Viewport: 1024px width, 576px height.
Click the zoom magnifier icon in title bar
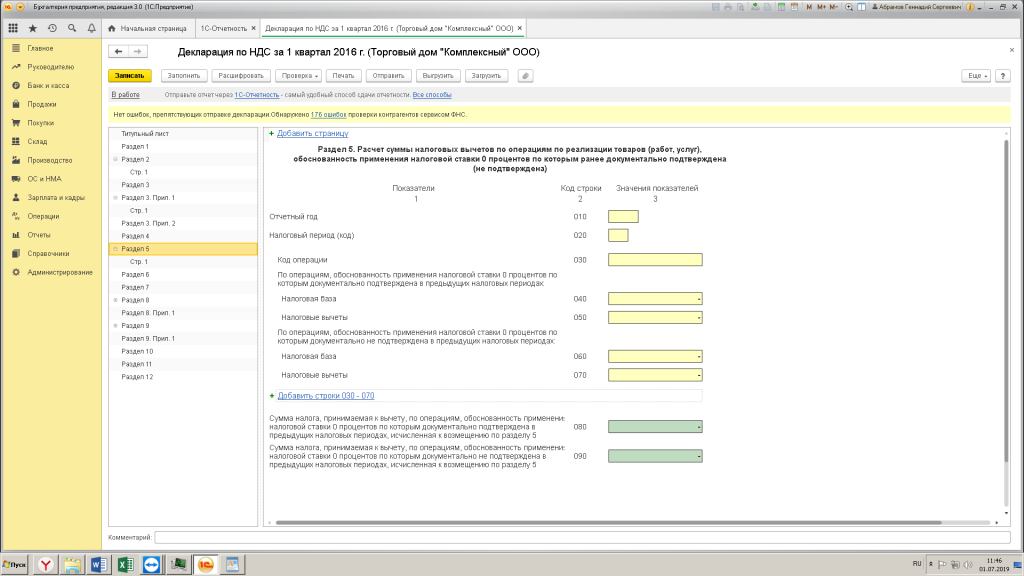click(849, 7)
